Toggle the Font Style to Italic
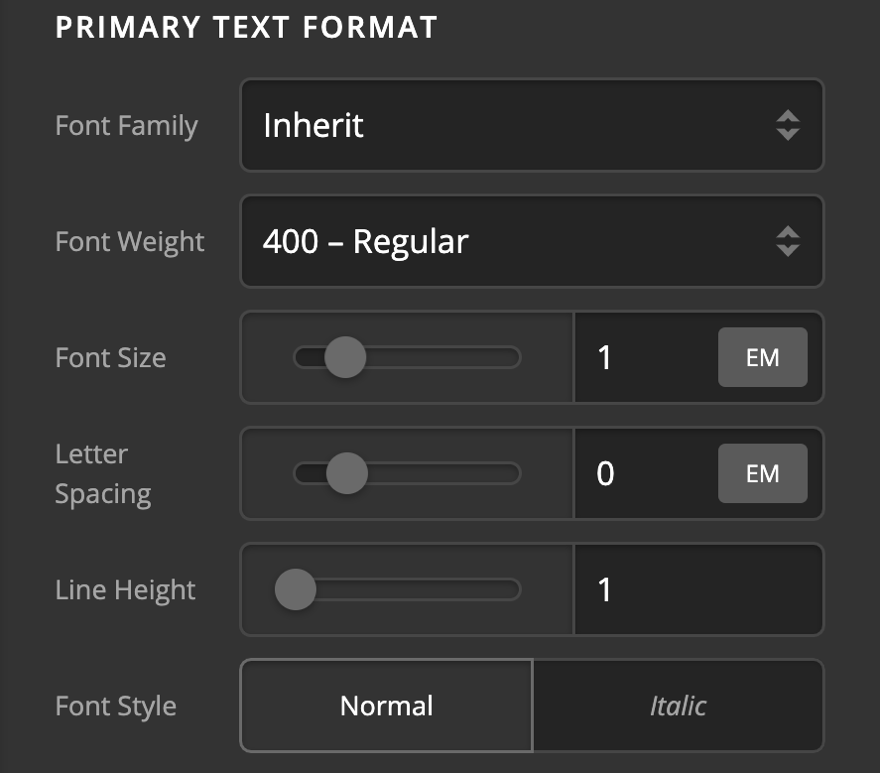880x773 pixels. (x=678, y=705)
